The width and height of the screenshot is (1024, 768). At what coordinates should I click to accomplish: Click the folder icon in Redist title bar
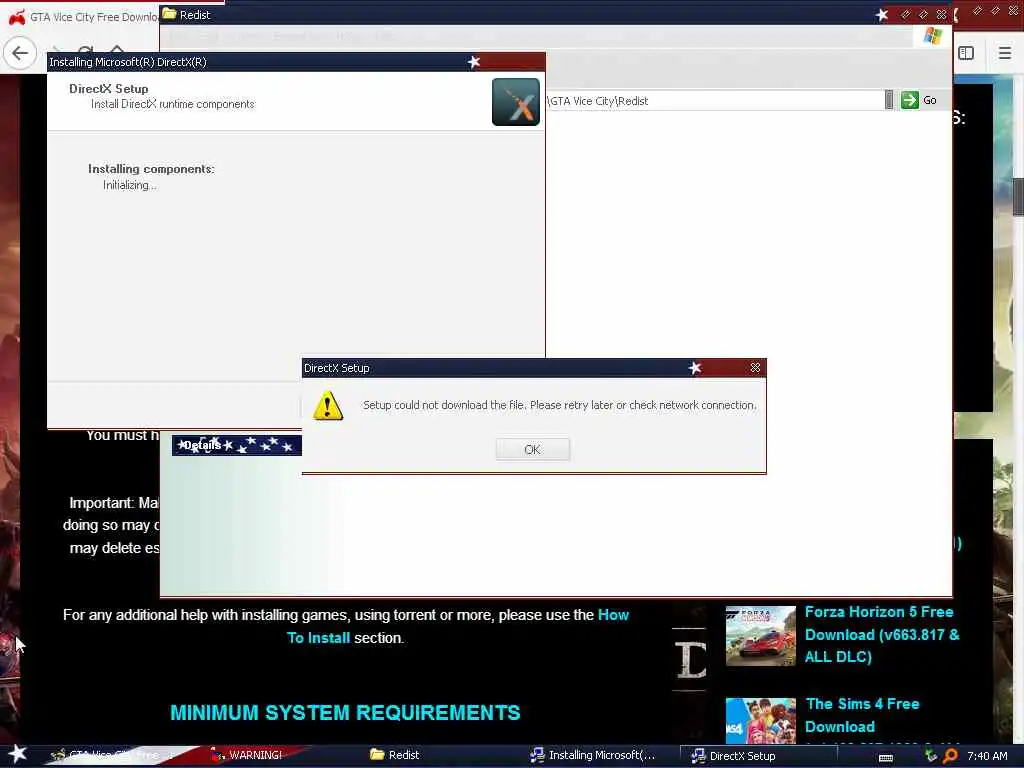click(169, 14)
